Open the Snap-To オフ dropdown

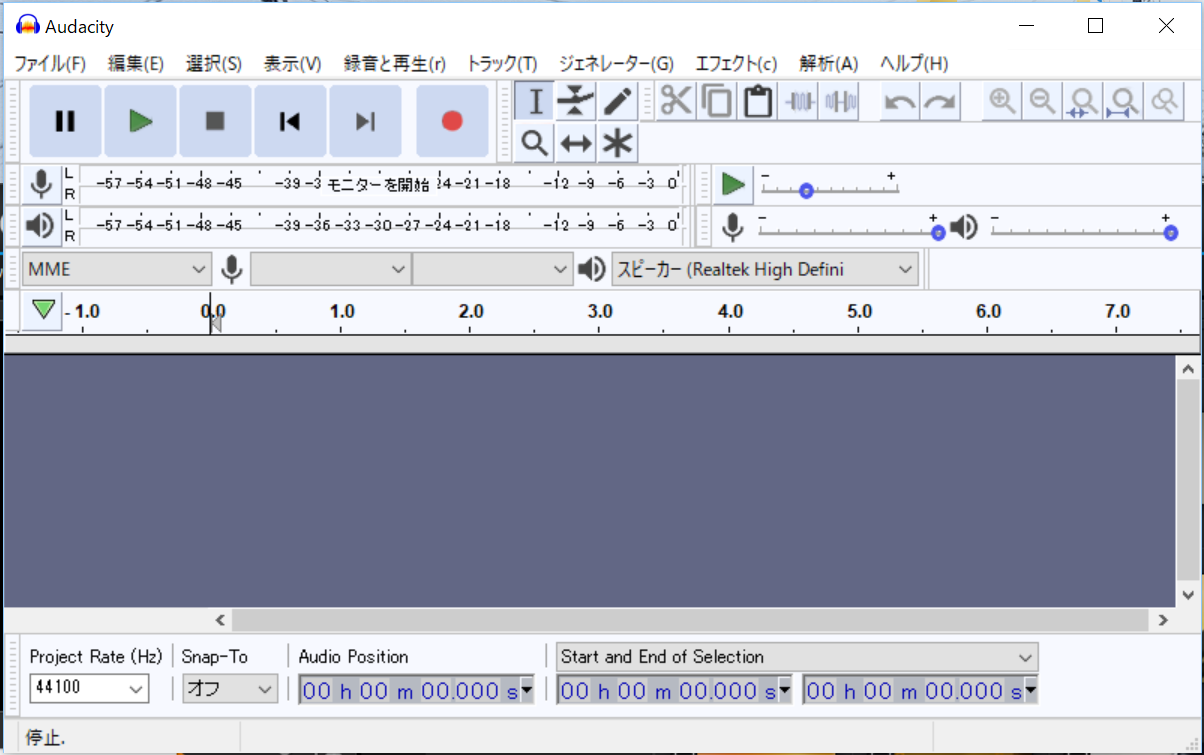click(230, 688)
